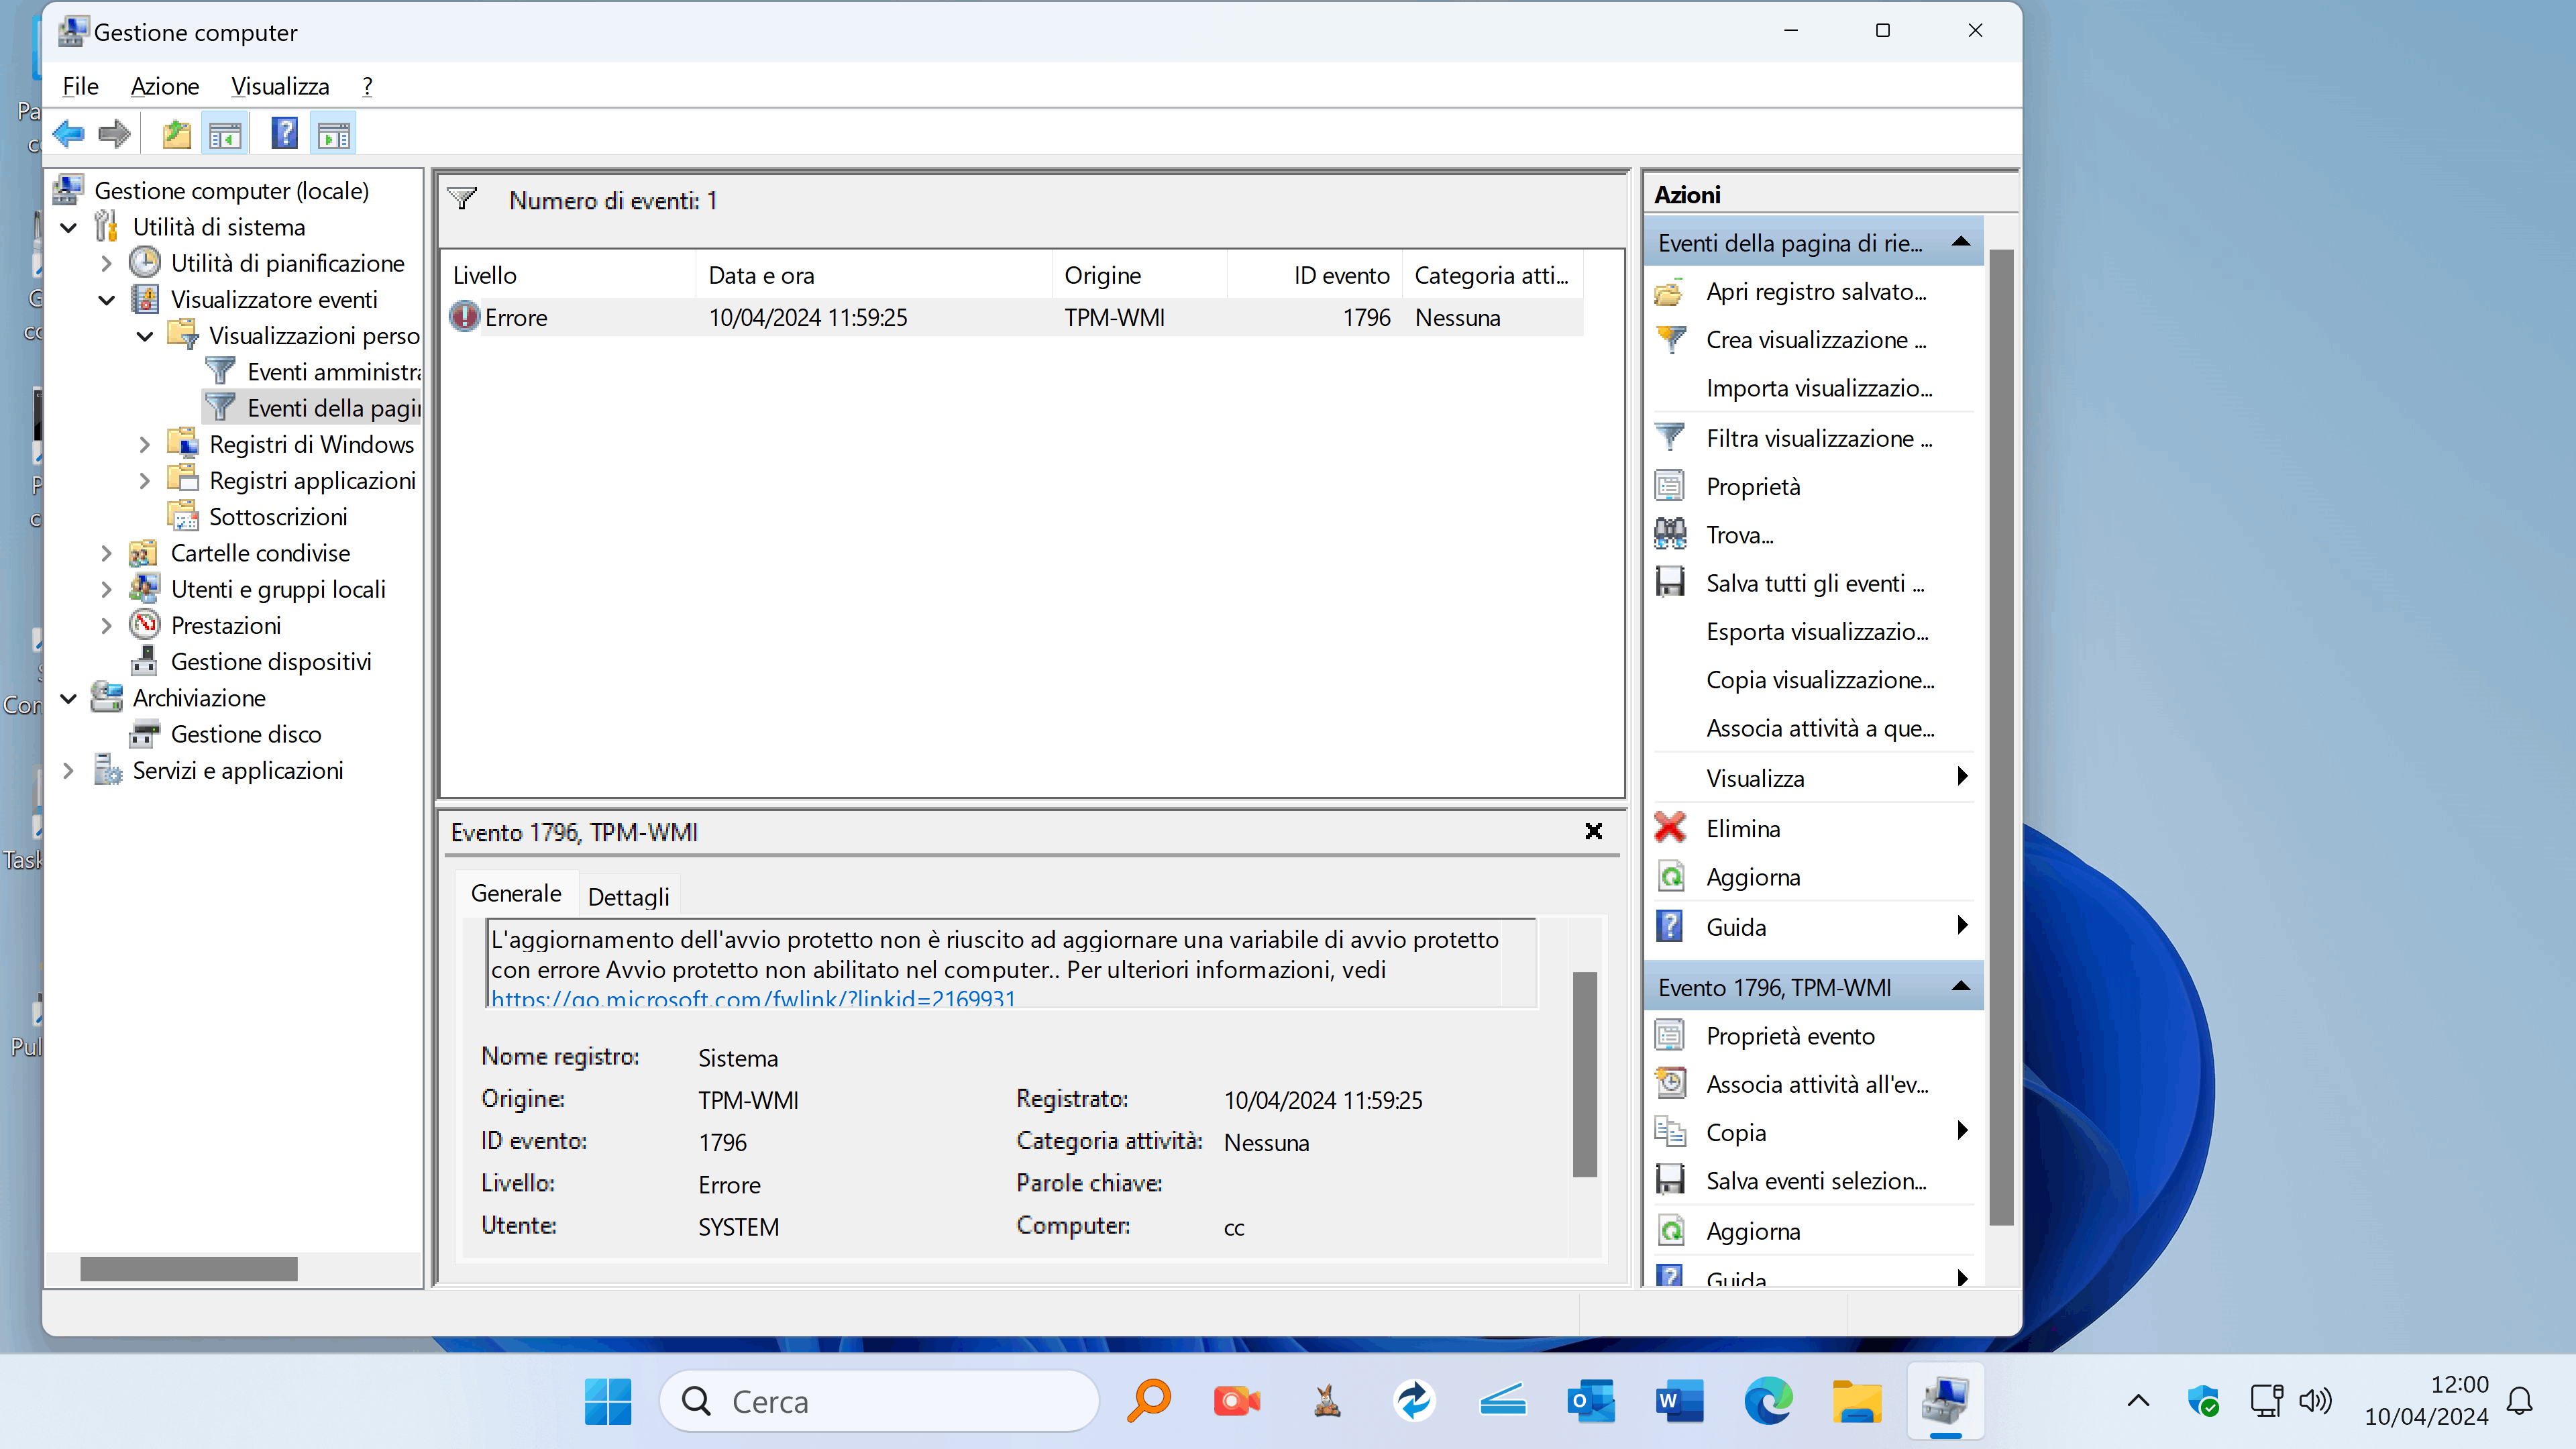This screenshot has height=1449, width=2576.
Task: Collapse Eventi della pagina actions section
Action: coord(1960,242)
